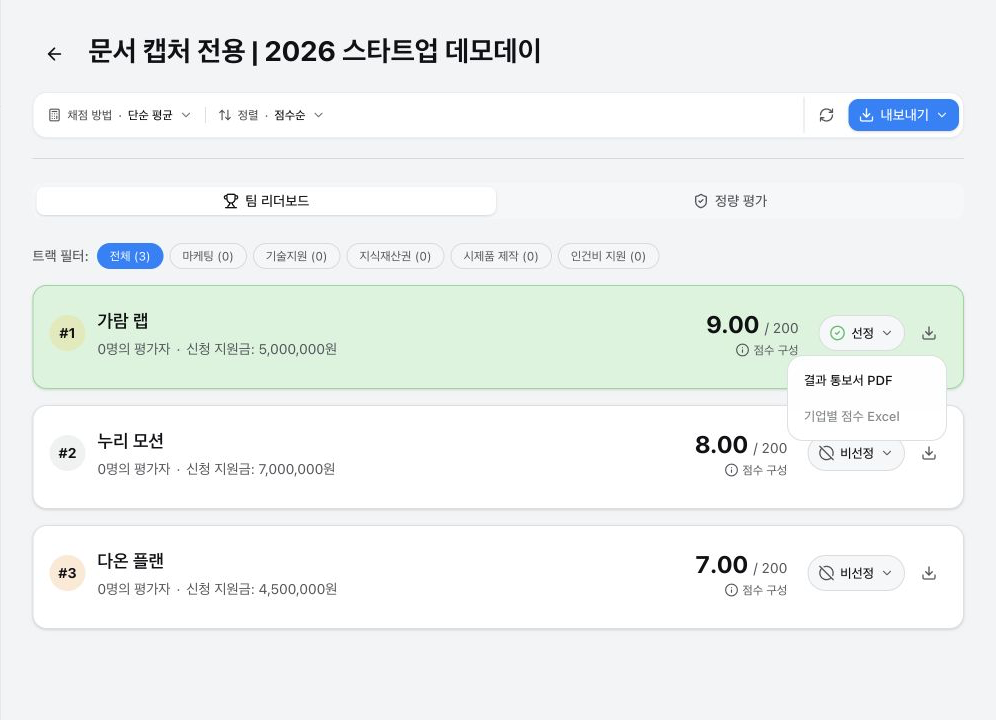Select the 지식재산권 (0) track filter

395,256
